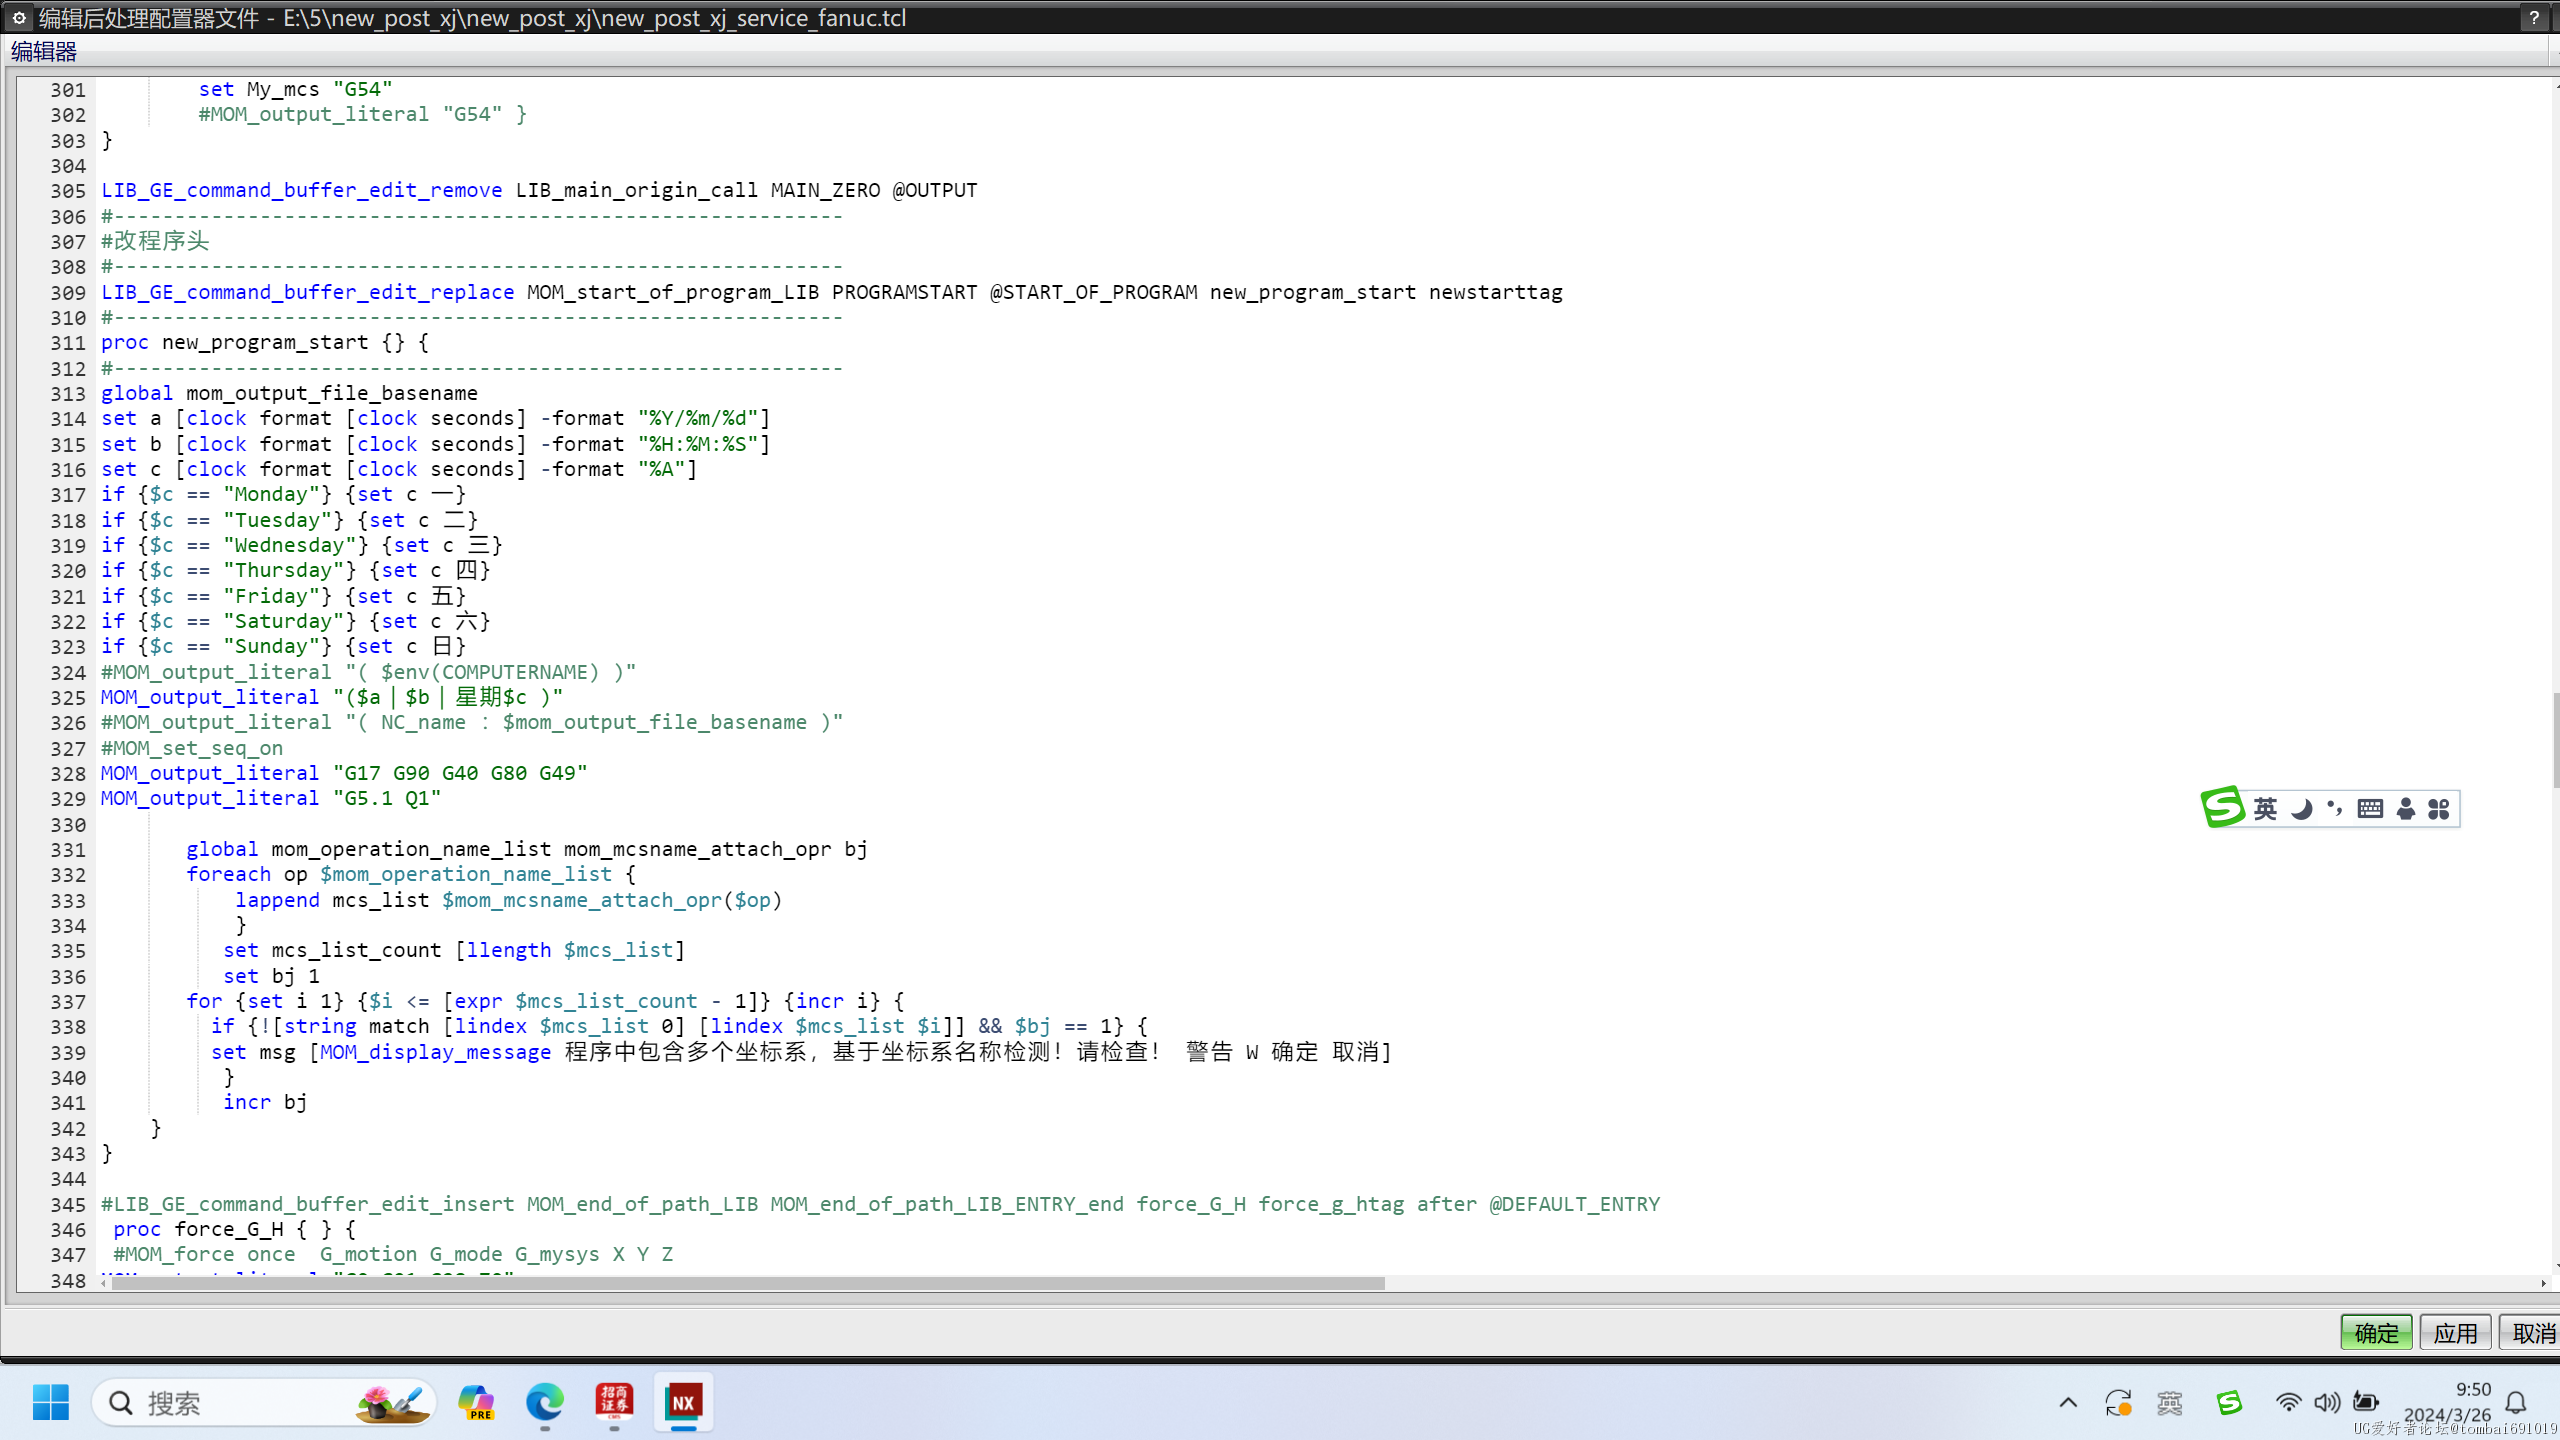The height and width of the screenshot is (1440, 2560).
Task: Click line number 309 in the gutter
Action: point(68,292)
